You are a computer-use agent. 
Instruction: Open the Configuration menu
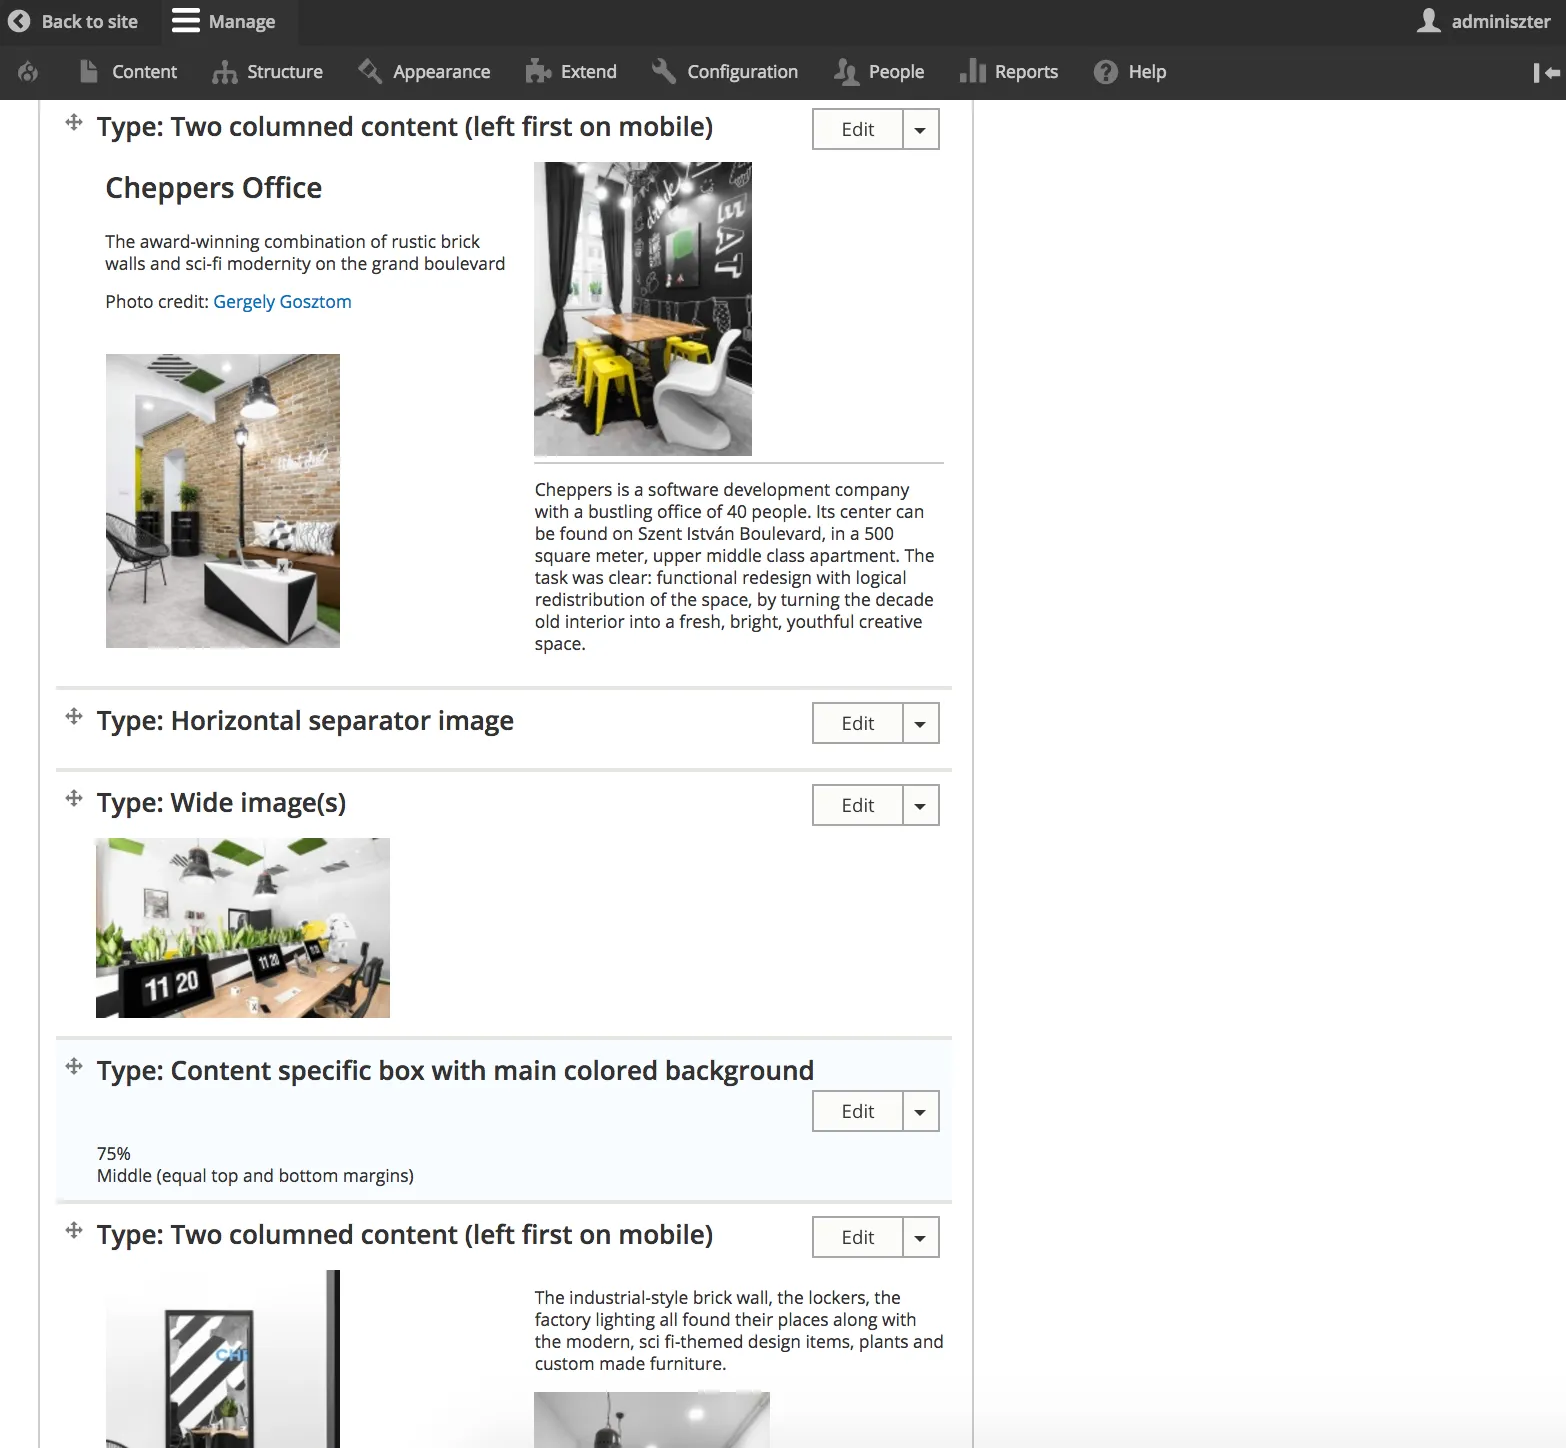tap(726, 72)
